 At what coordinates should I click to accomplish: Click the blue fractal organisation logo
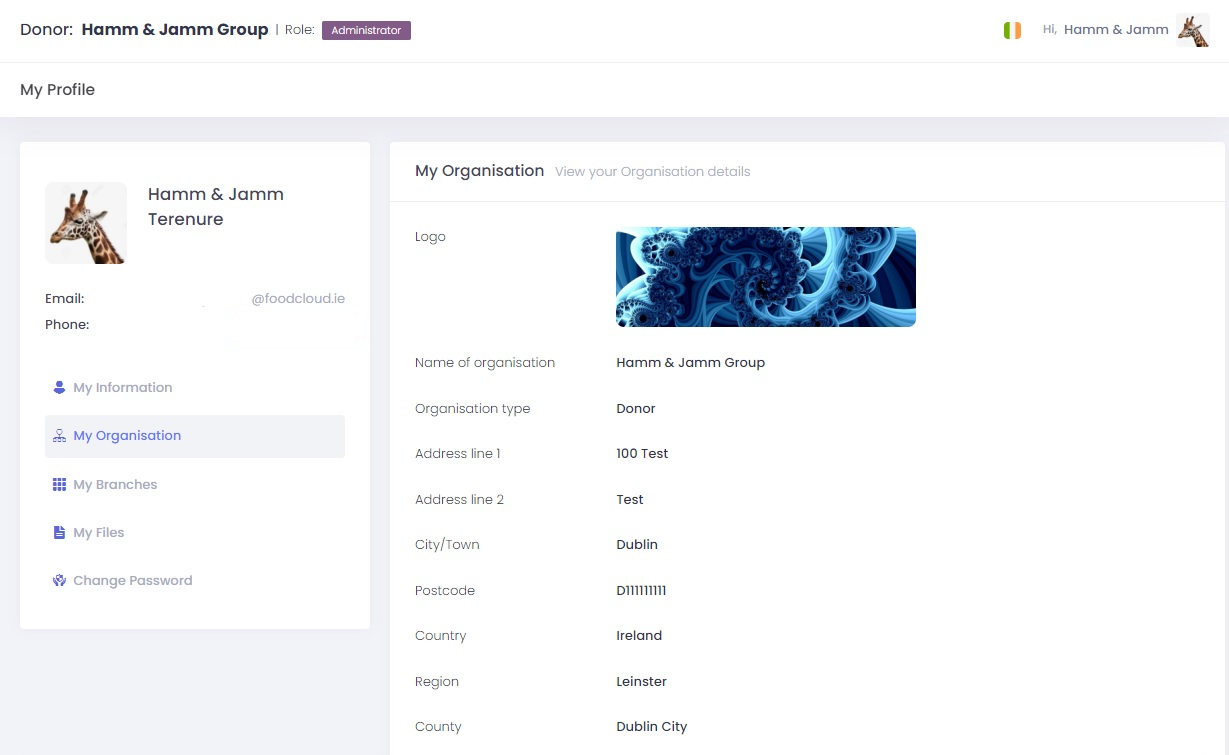point(765,277)
